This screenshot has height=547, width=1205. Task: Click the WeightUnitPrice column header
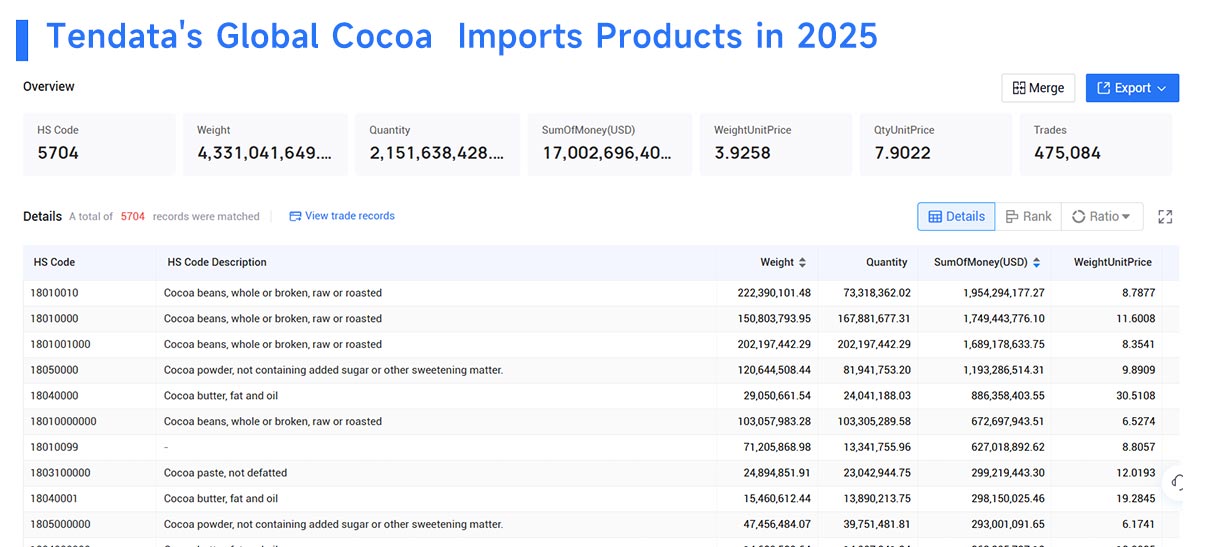[1112, 262]
